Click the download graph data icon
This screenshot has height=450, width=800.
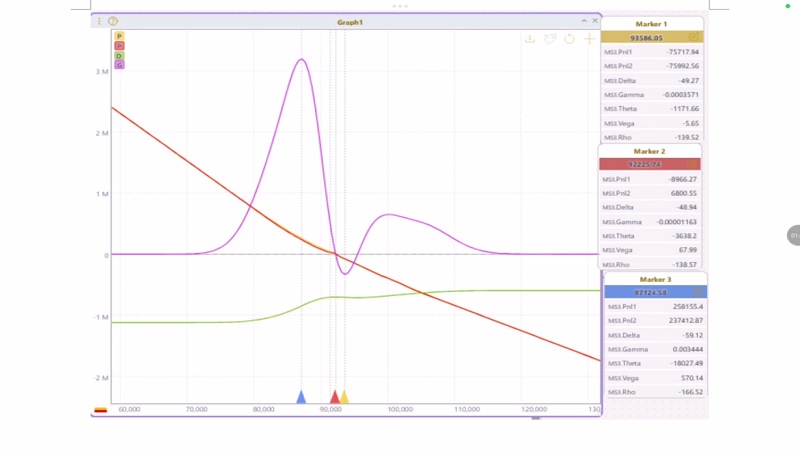click(x=530, y=39)
